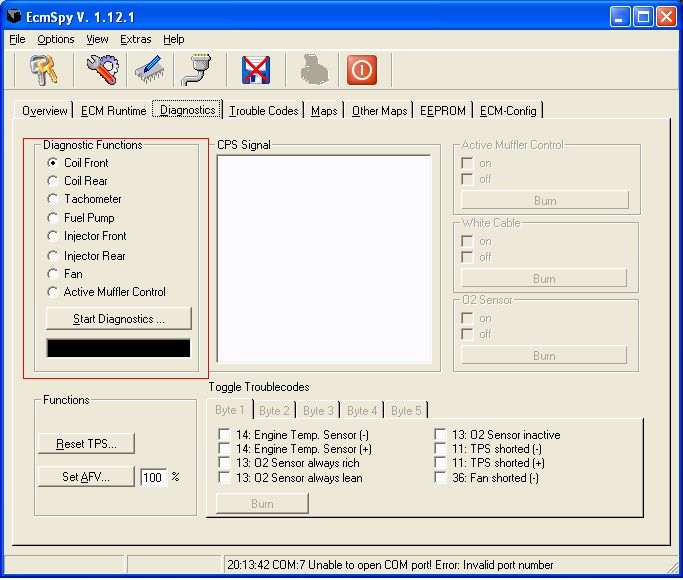683x580 pixels.
Task: Click Burn in Active Muffler Control group
Action: pyautogui.click(x=545, y=201)
